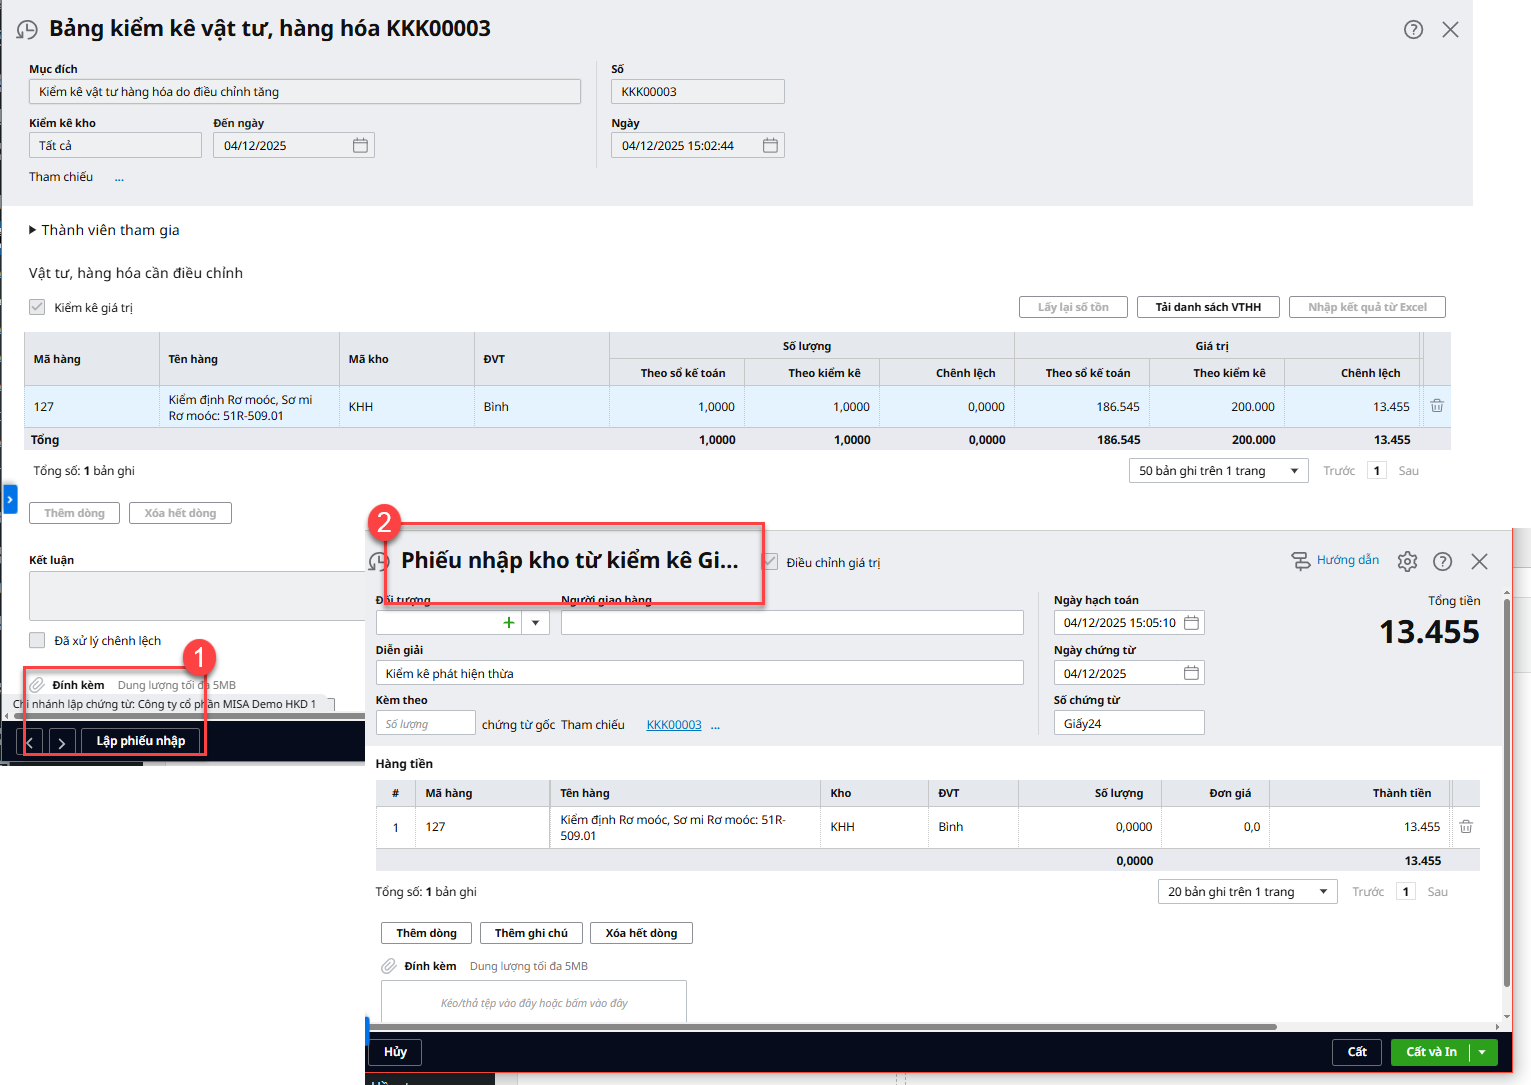Open KKK00003 reference link
The width and height of the screenshot is (1531, 1085).
coord(673,725)
